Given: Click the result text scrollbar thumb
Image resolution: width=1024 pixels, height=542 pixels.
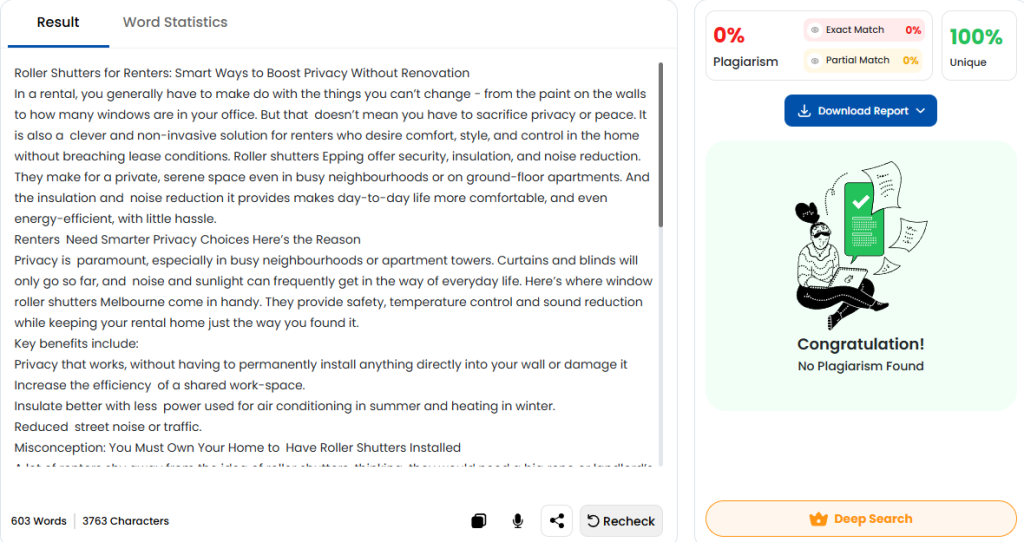Looking at the screenshot, I should click(660, 143).
